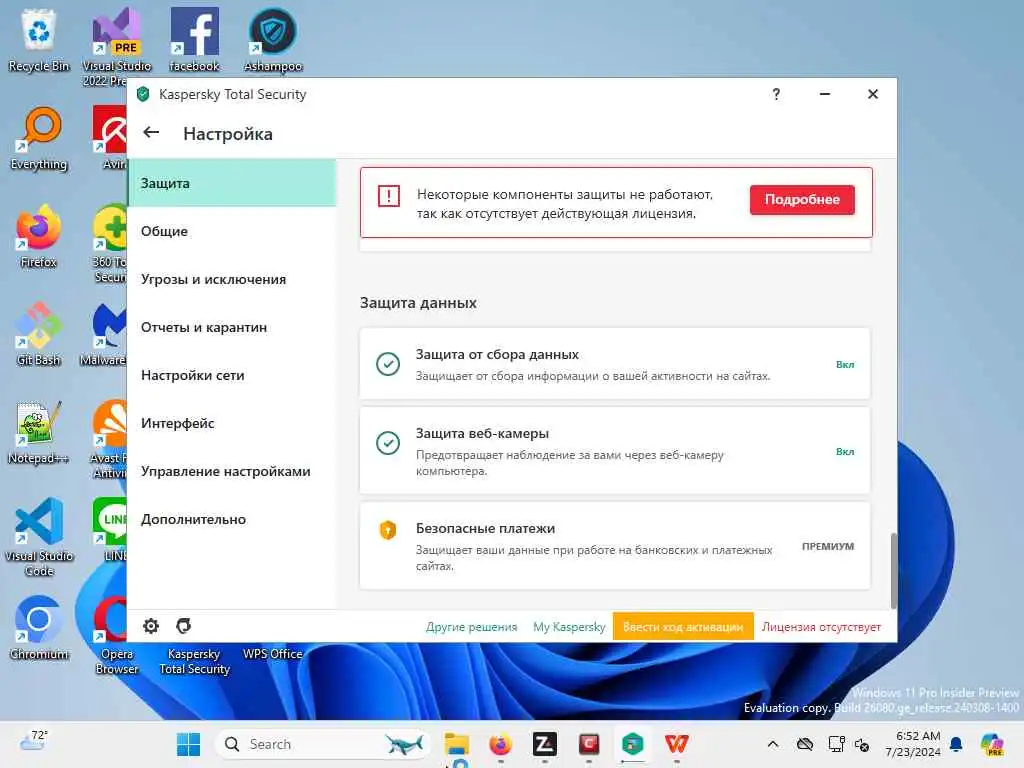The width and height of the screenshot is (1024, 768).
Task: Click the Kaspersky shield logo in the title bar
Action: click(x=143, y=94)
